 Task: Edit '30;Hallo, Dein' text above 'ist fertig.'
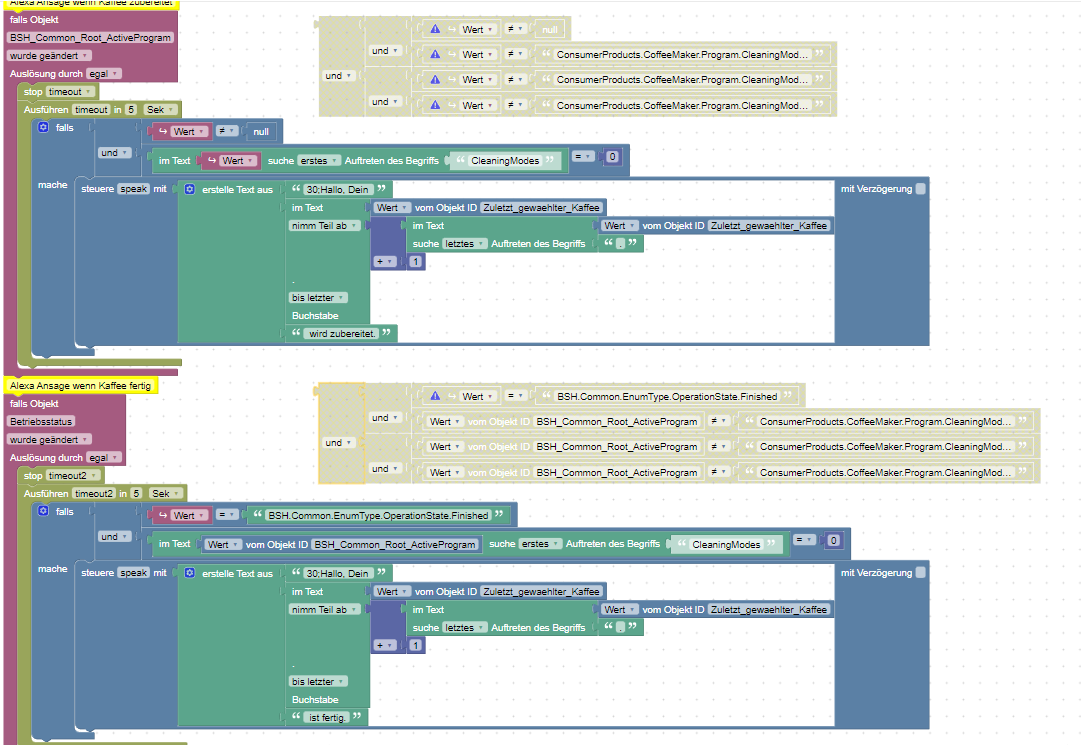337,573
